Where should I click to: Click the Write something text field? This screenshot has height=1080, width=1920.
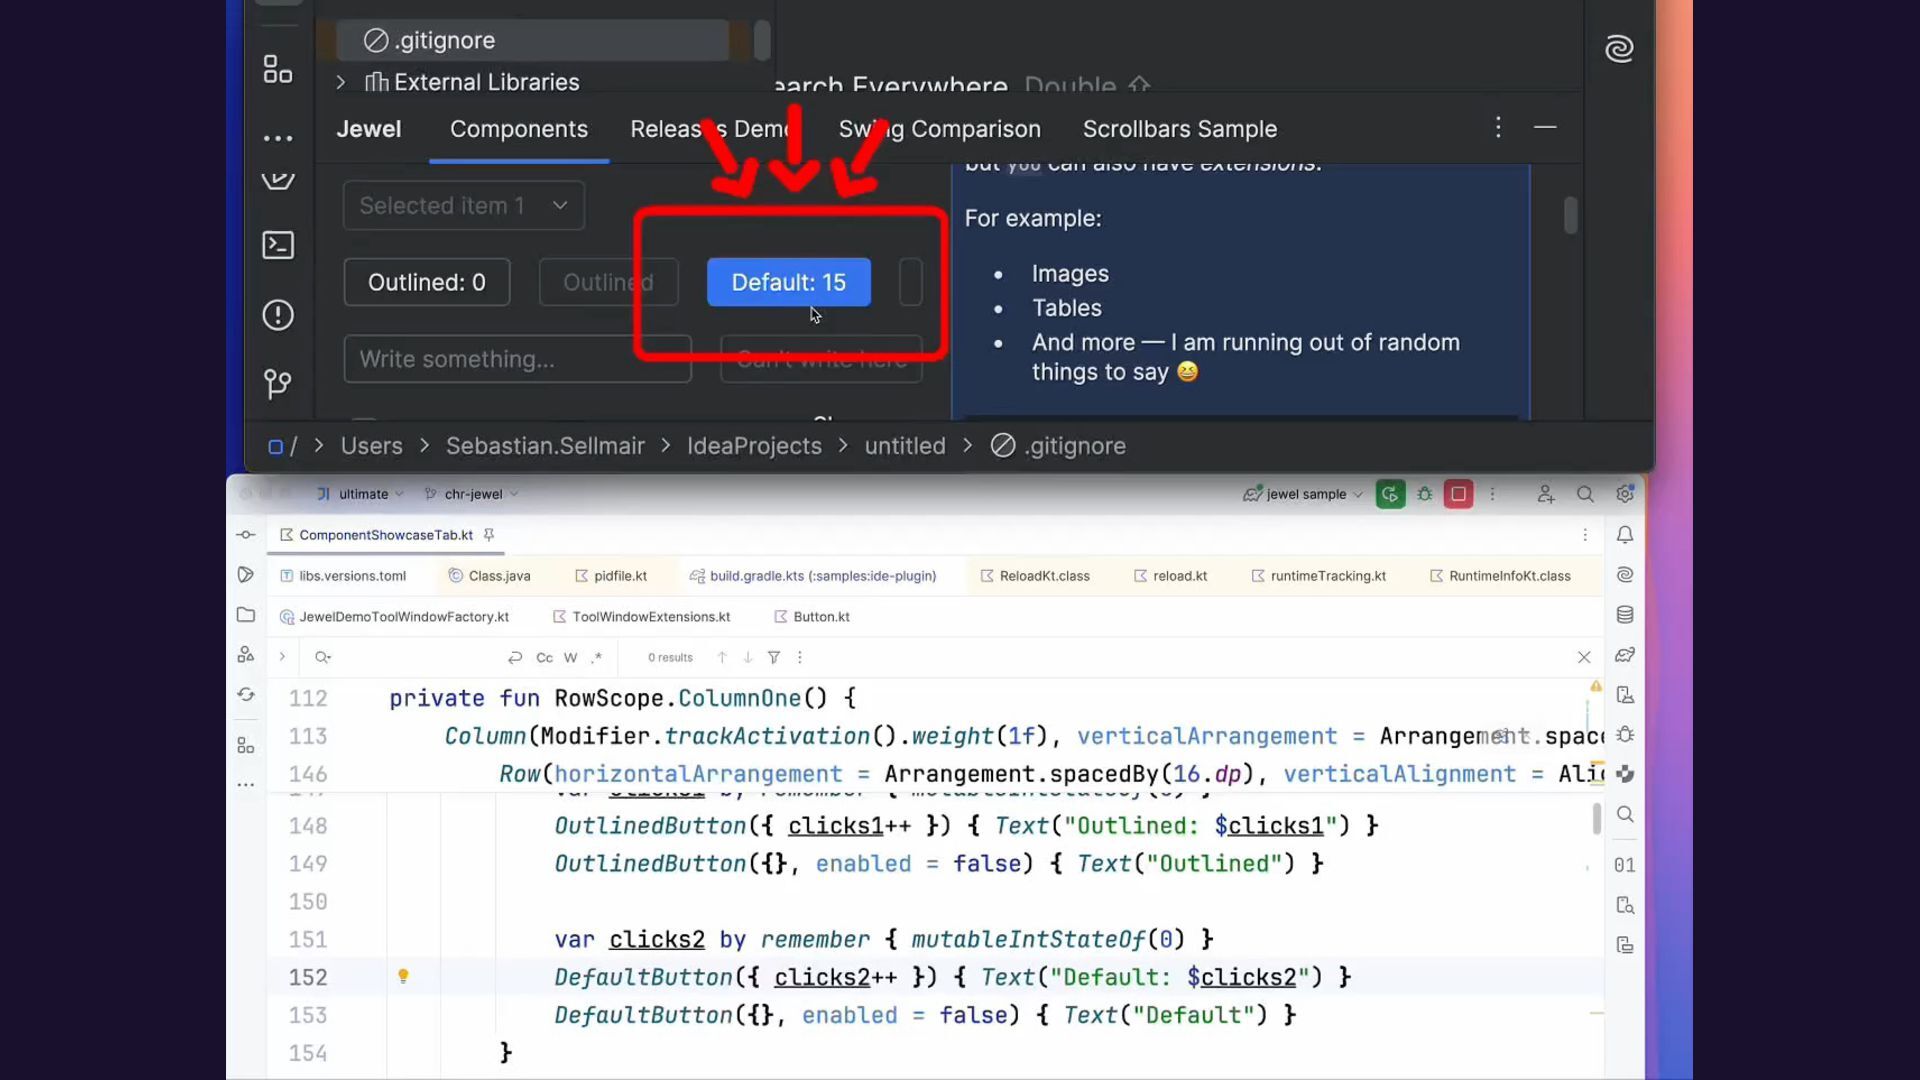[517, 359]
